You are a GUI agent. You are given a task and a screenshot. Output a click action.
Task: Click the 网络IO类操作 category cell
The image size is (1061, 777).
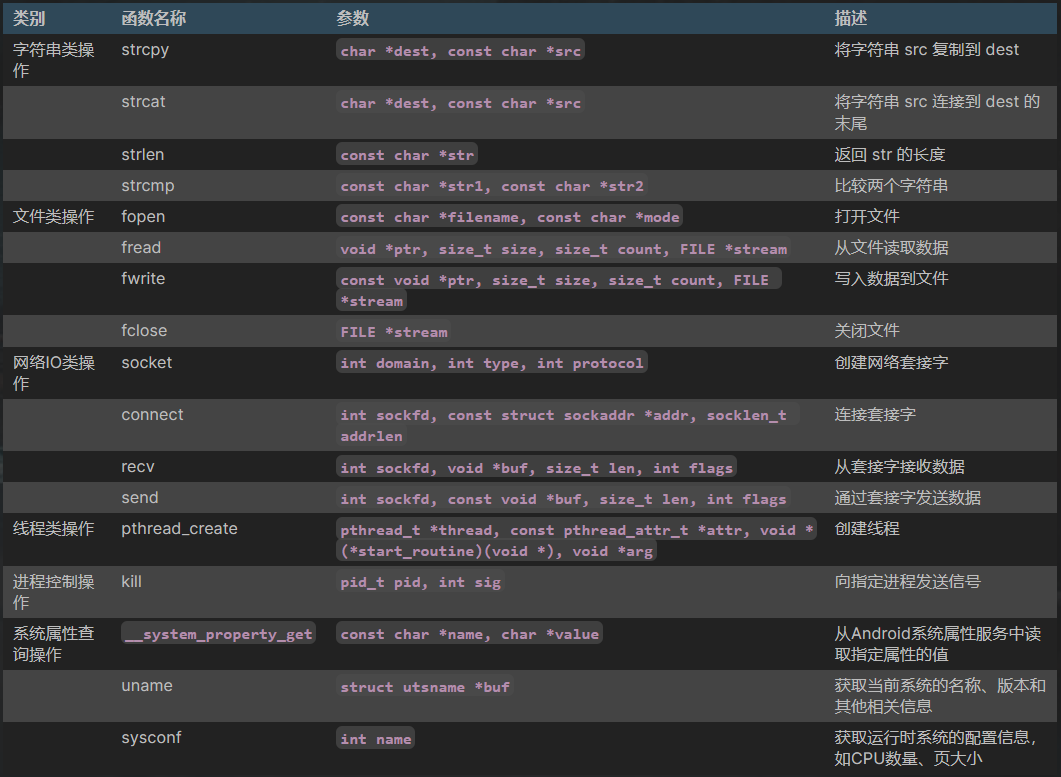pyautogui.click(x=53, y=373)
